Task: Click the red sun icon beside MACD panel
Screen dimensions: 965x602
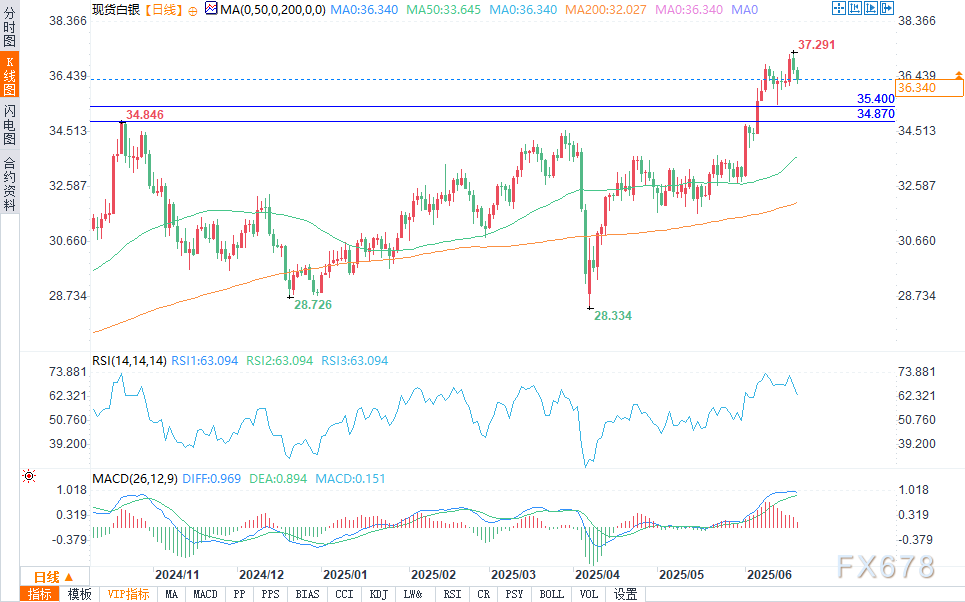Action: (29, 478)
